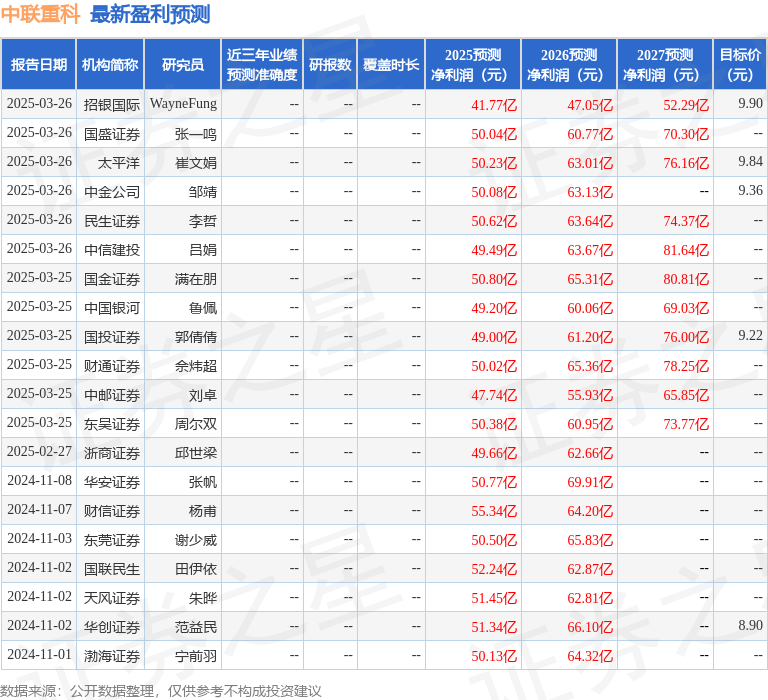
Task: Select institution 国盛证券 cell
Action: (112, 134)
